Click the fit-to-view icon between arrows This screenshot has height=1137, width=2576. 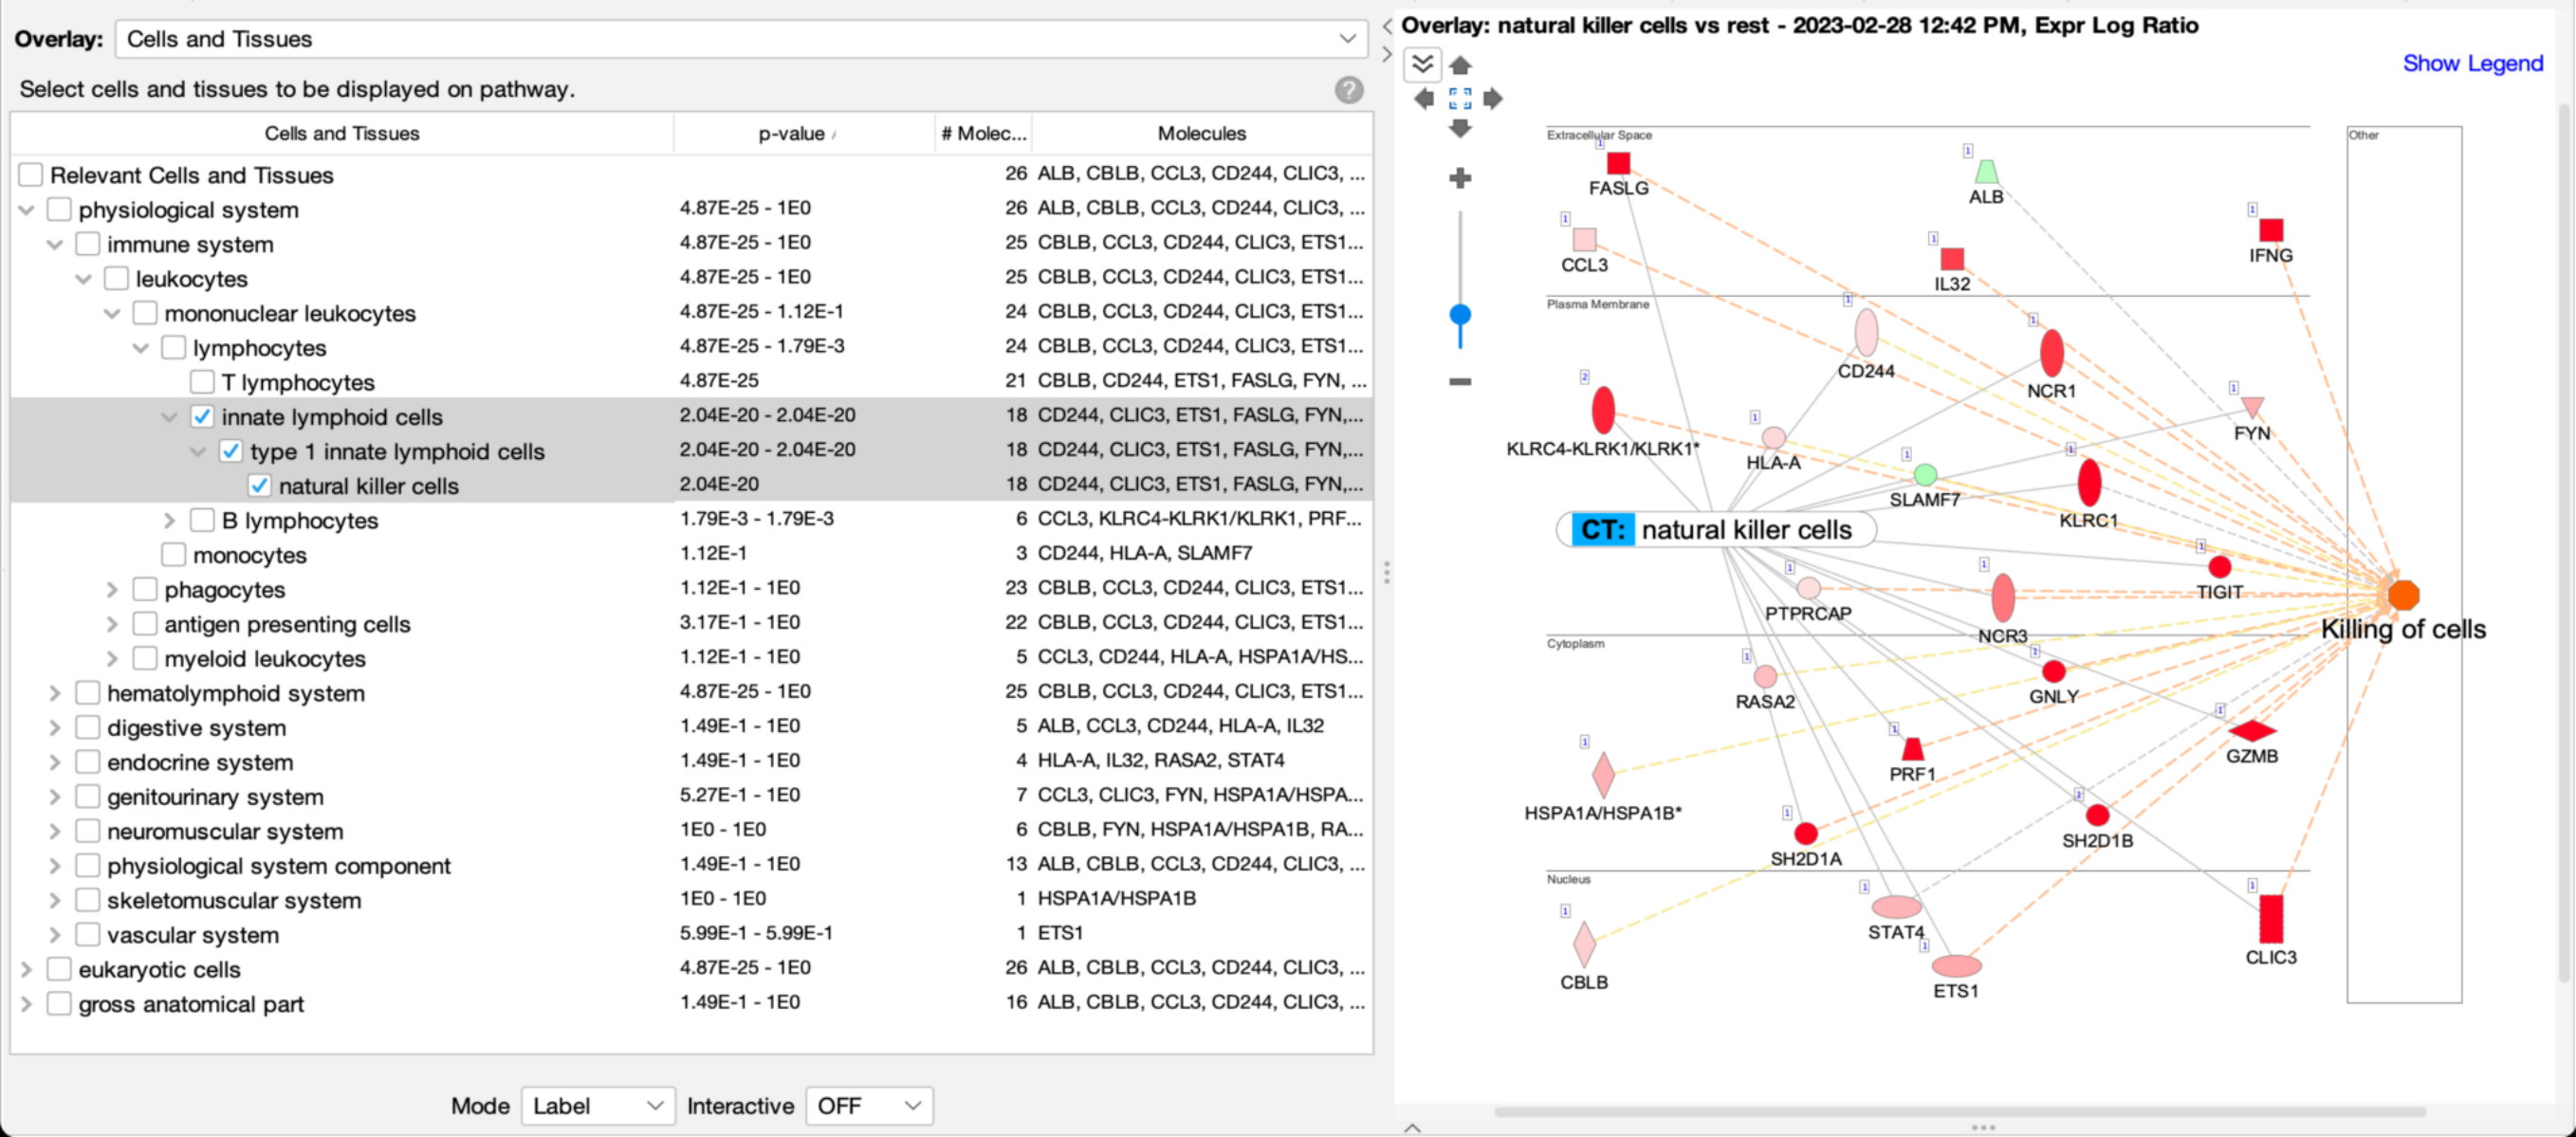point(1460,98)
